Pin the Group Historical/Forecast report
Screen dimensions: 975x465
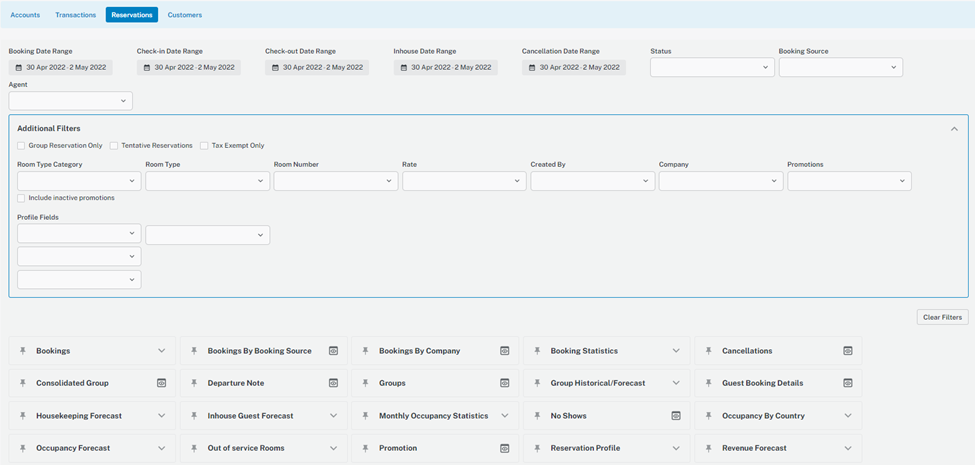click(537, 383)
